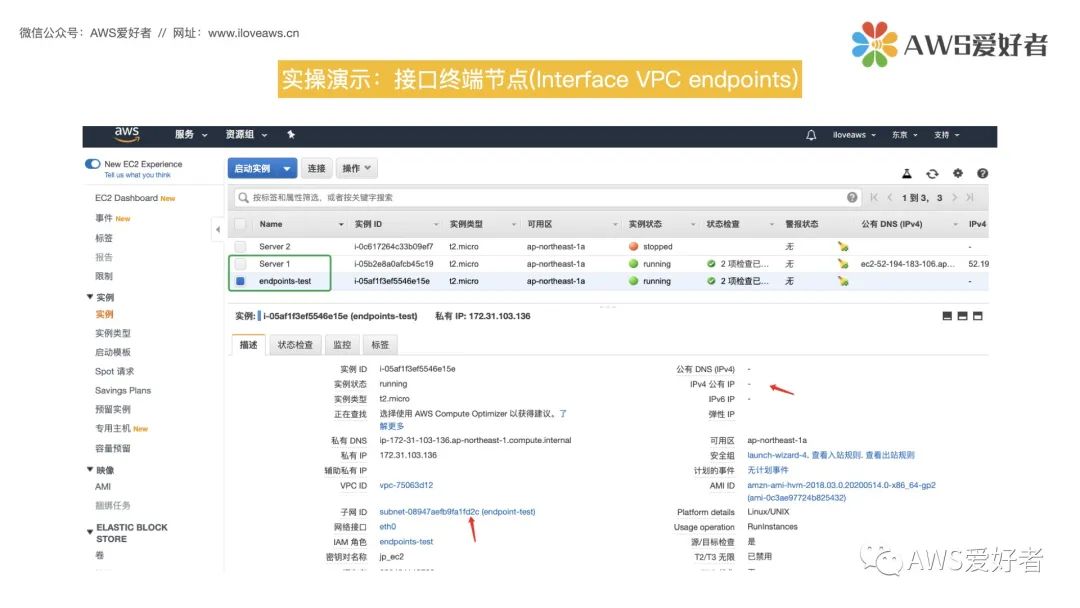Select instance ID i-05b2e8a0afcb45c19 cell
The height and width of the screenshot is (608, 1080).
(394, 264)
